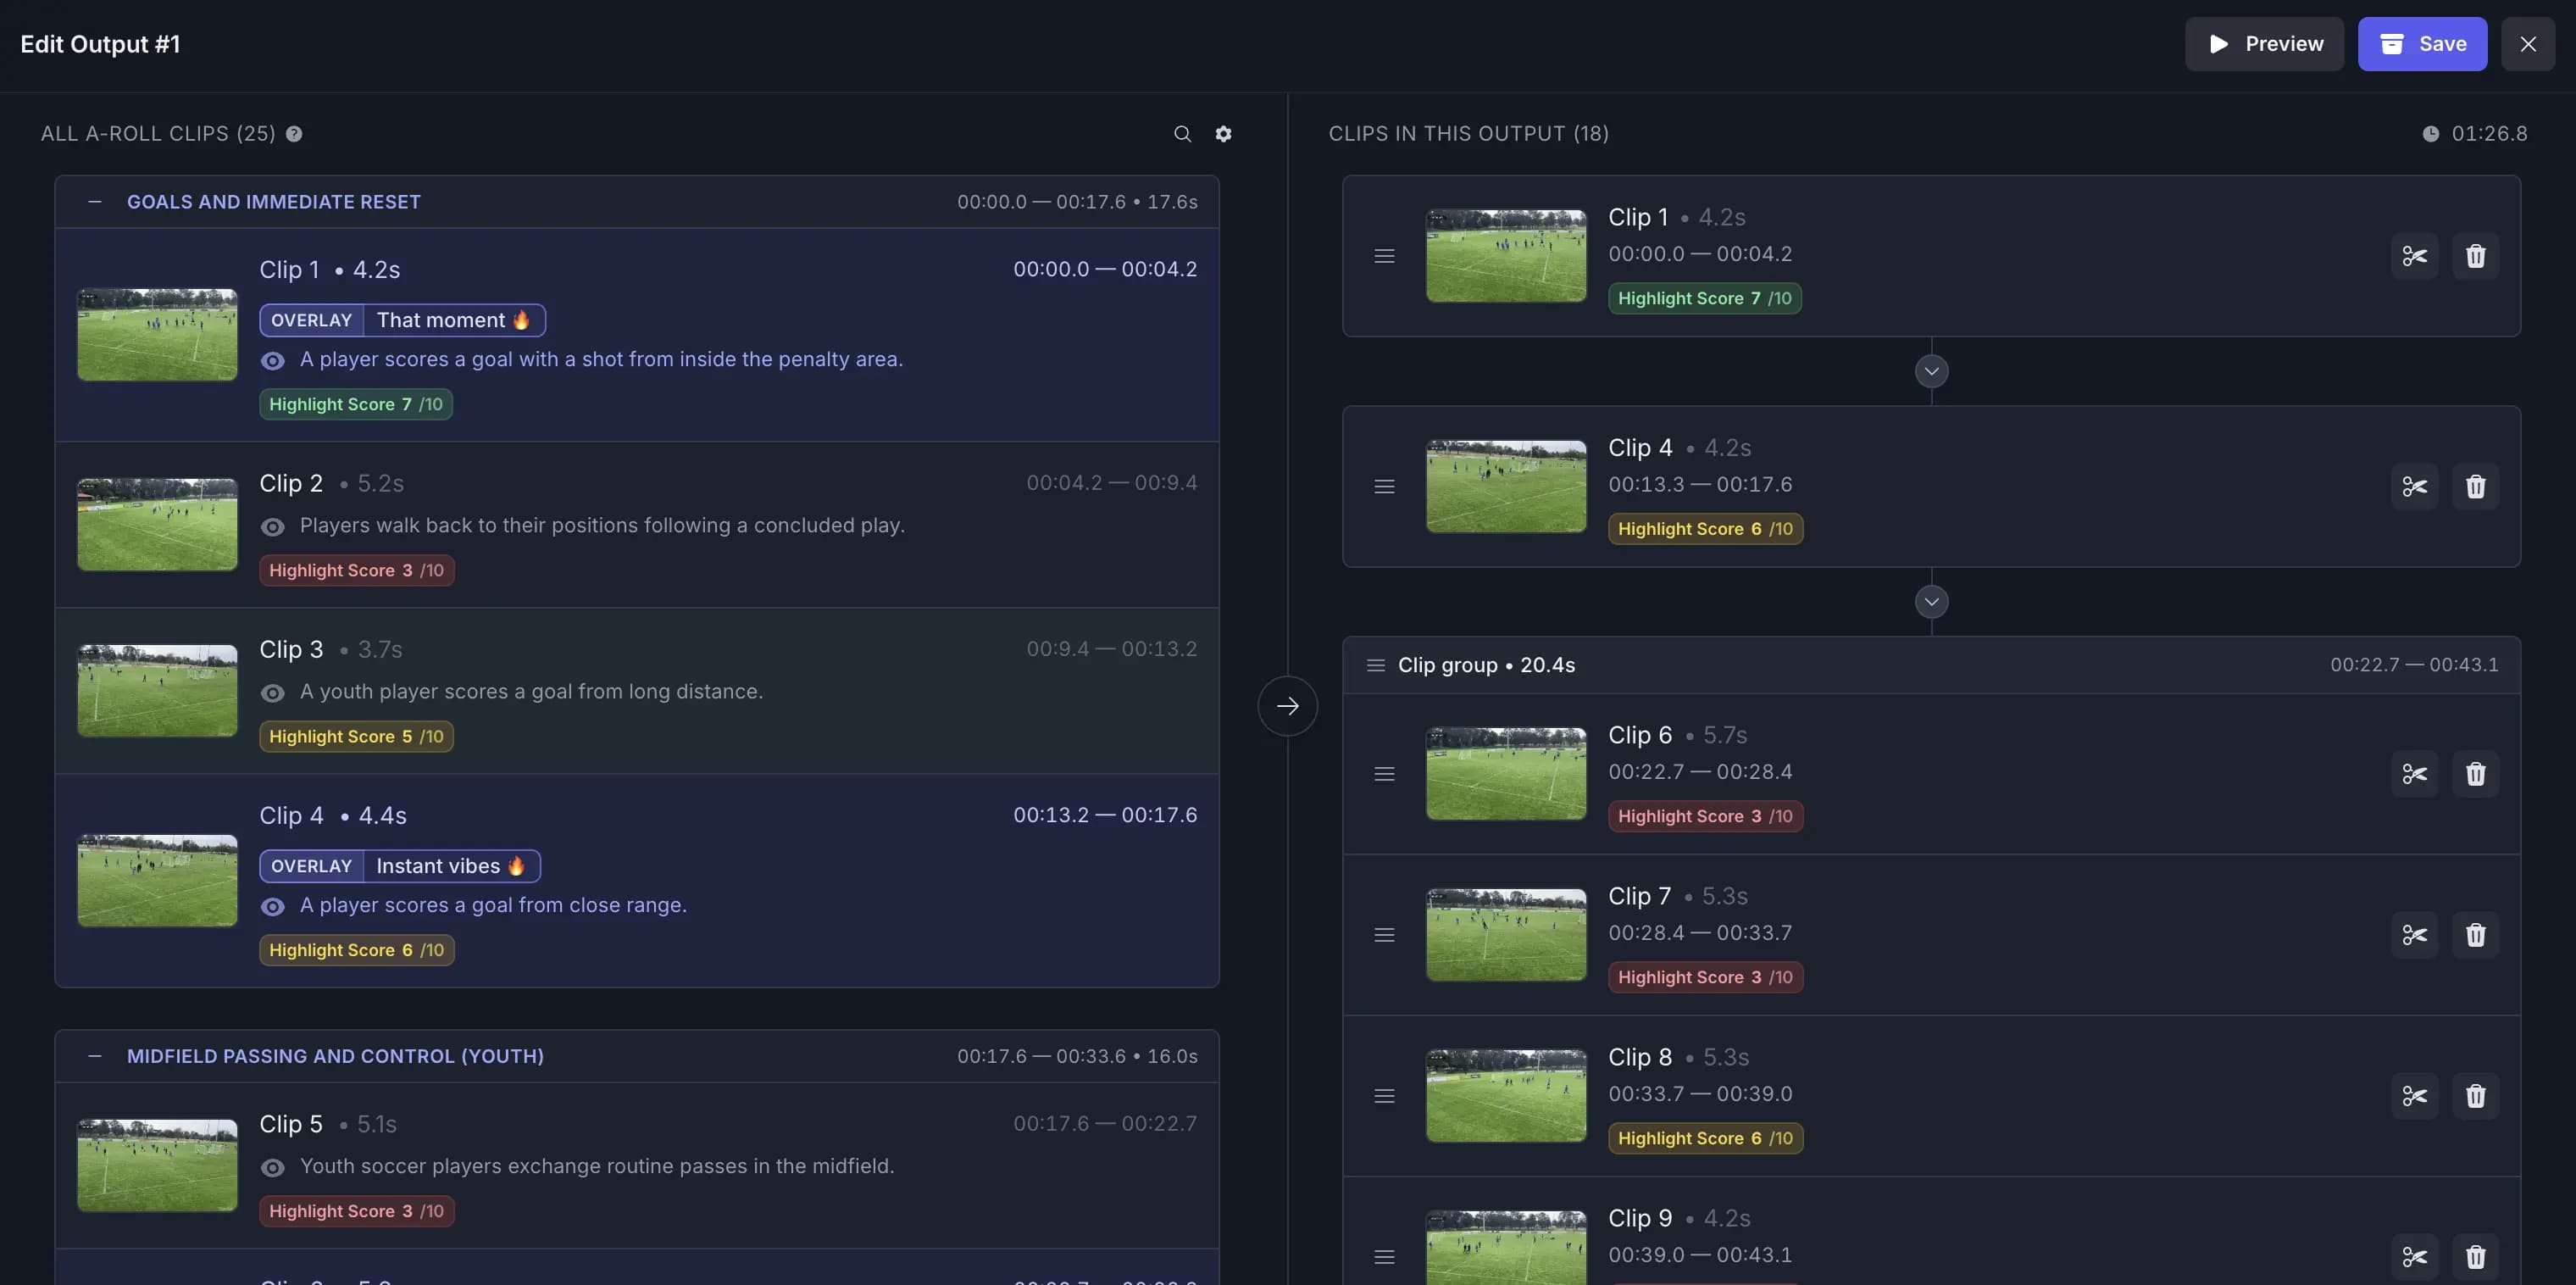Open output Clip 8 thumbnail
The width and height of the screenshot is (2576, 1285).
click(x=1505, y=1096)
